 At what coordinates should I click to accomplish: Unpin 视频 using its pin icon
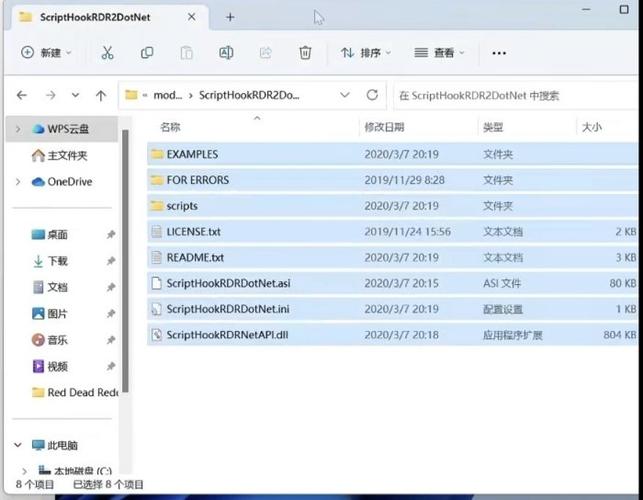111,366
